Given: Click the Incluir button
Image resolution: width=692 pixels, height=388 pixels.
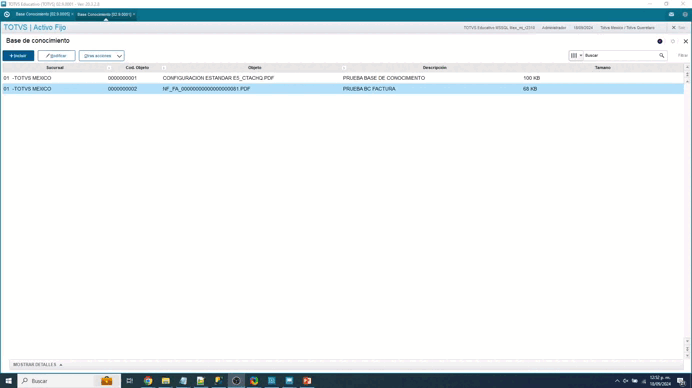Looking at the screenshot, I should pos(18,56).
